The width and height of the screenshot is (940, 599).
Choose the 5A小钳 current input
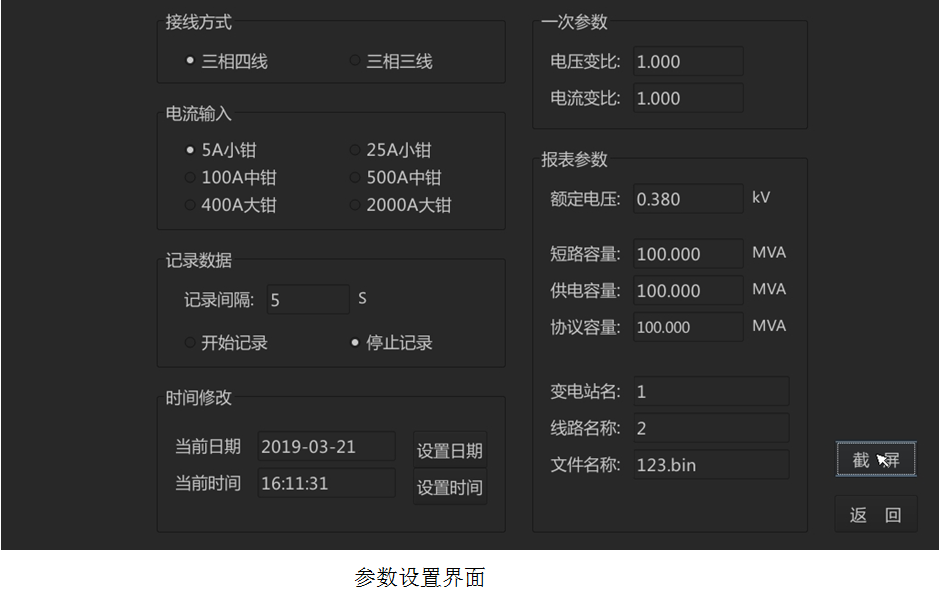pos(190,150)
